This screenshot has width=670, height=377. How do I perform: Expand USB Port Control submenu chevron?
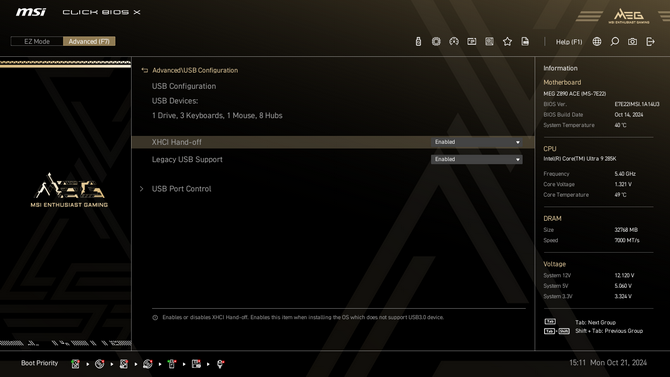click(x=141, y=188)
